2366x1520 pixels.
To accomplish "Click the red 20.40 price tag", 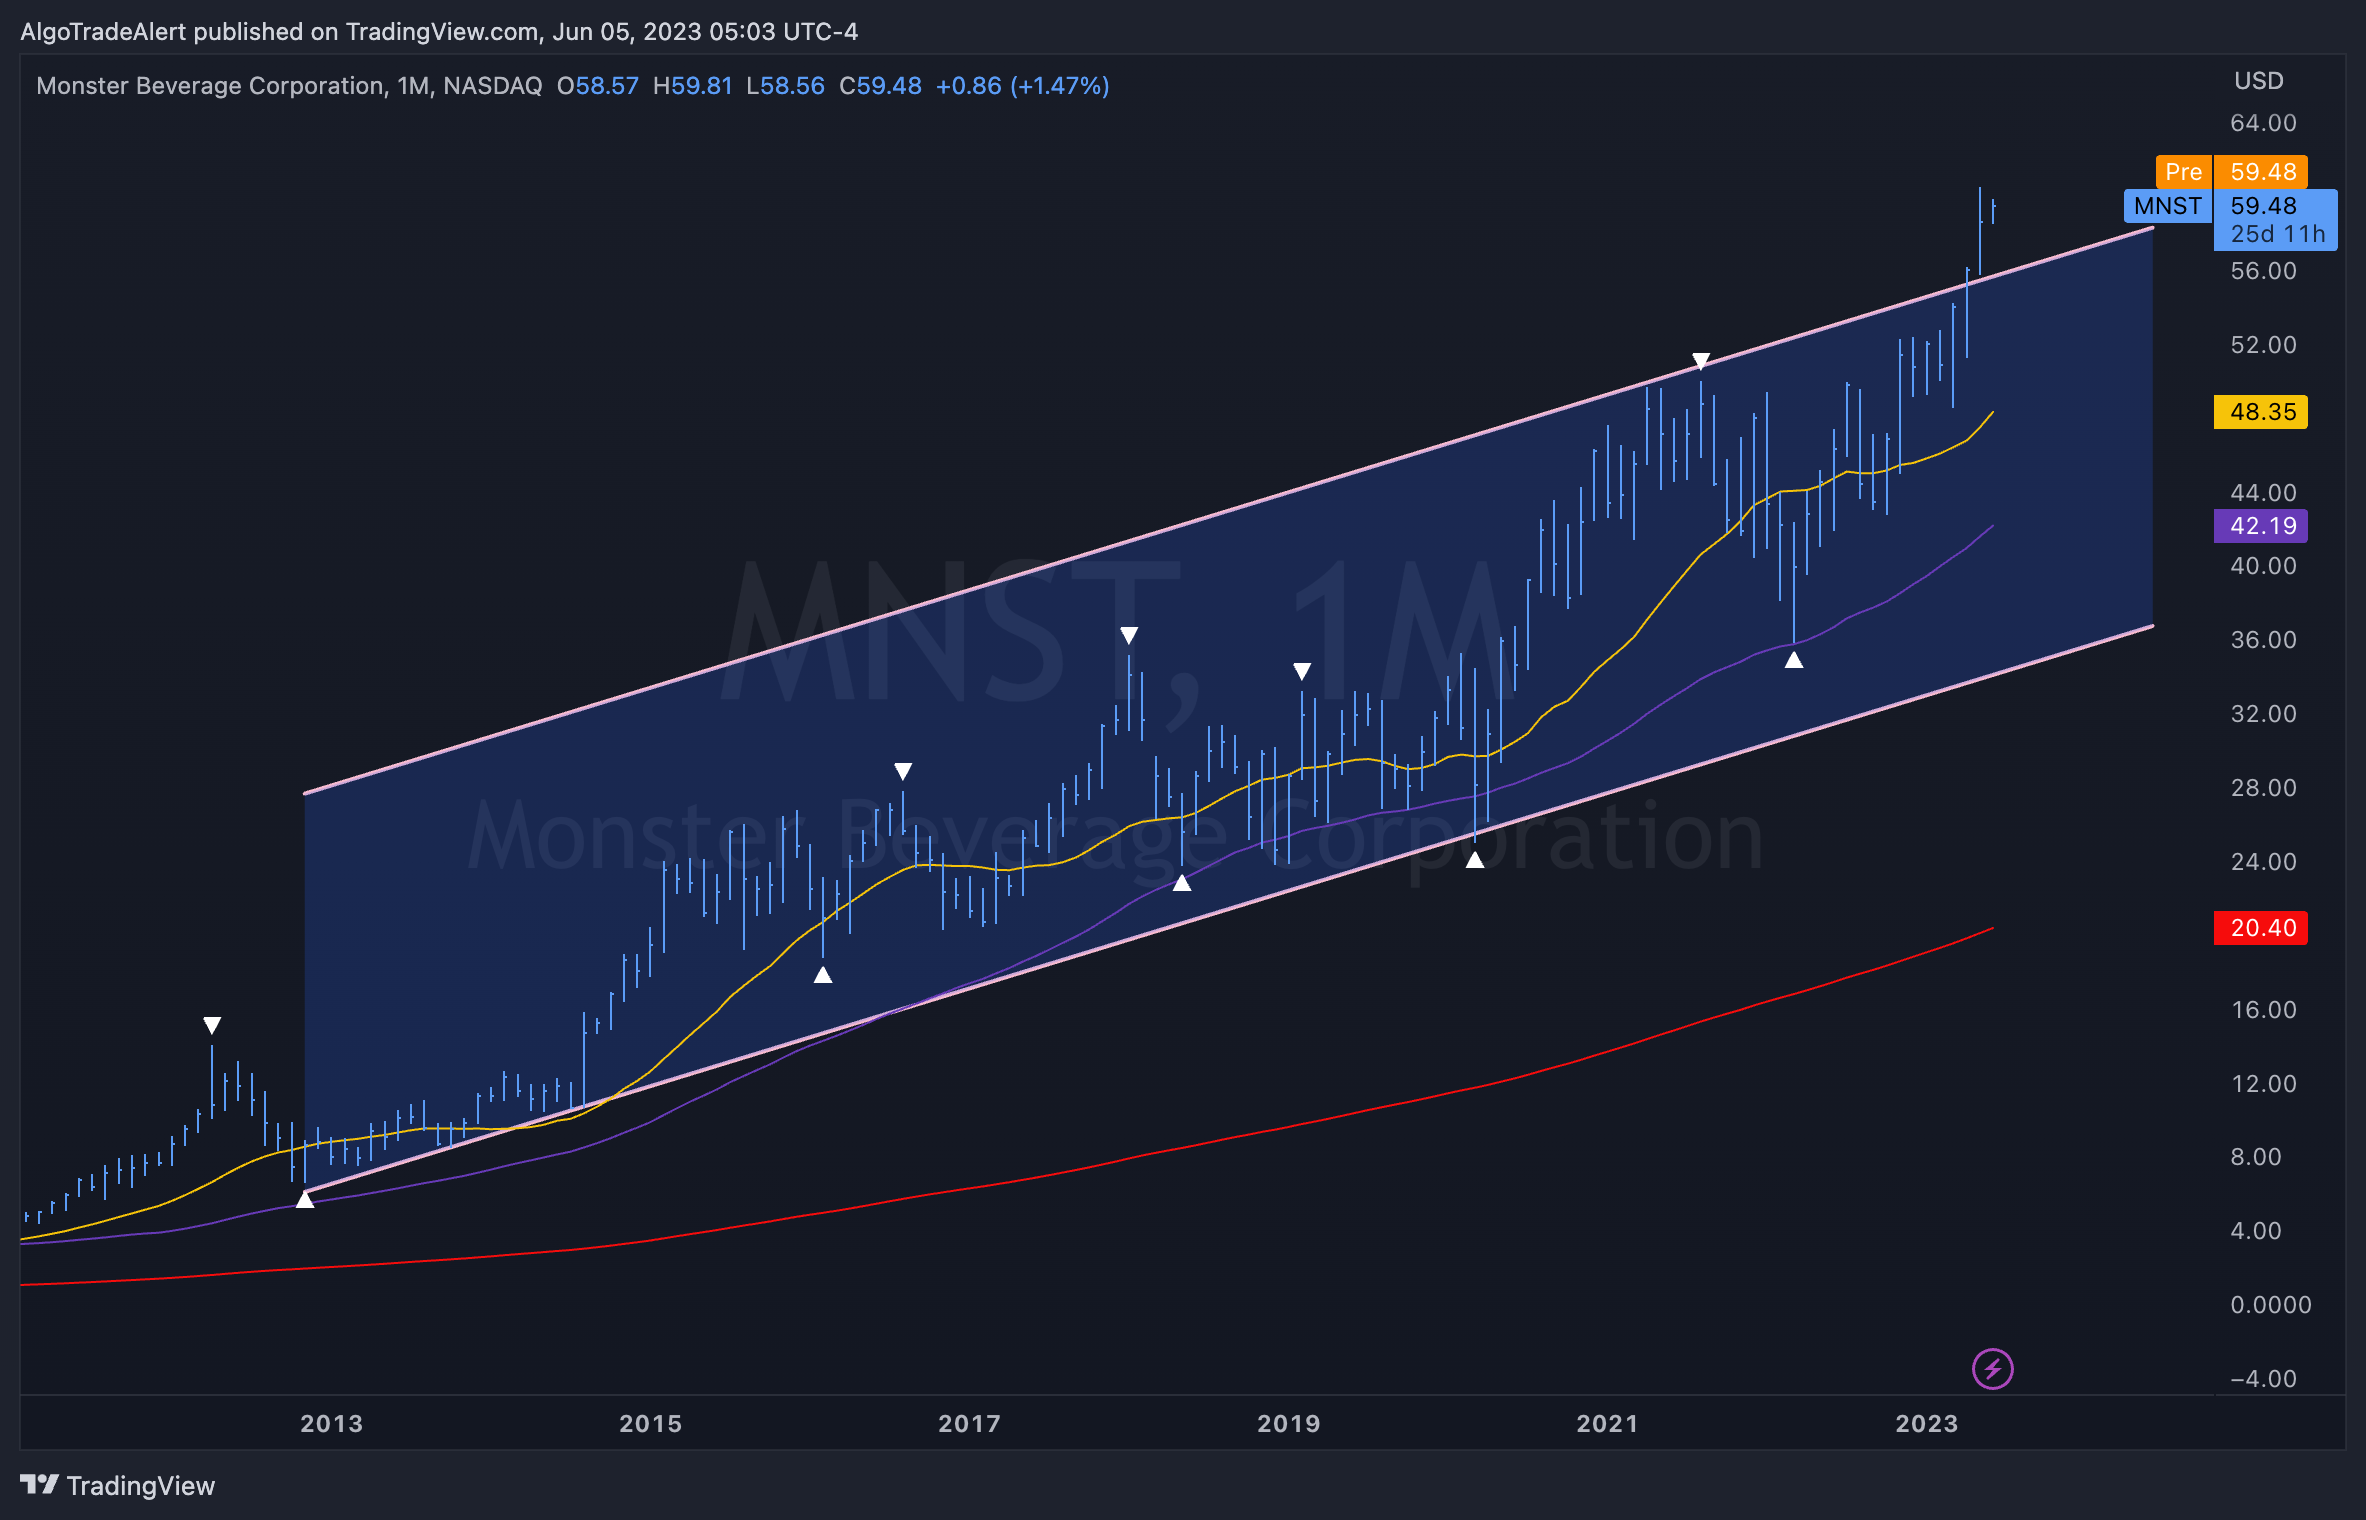I will coord(2261,928).
